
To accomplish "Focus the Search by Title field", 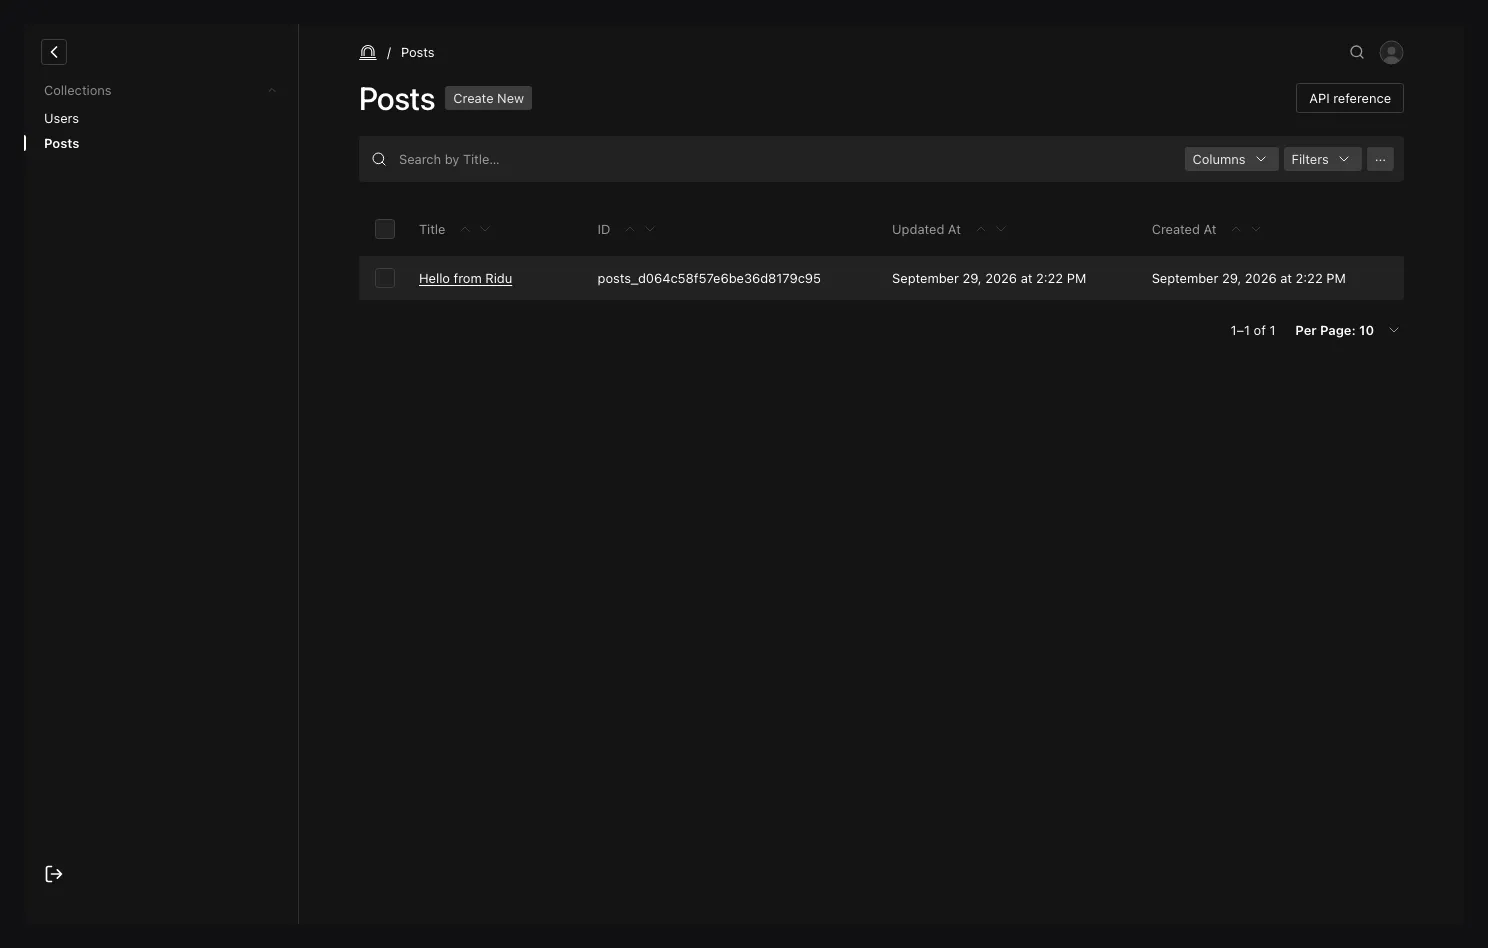I will click(780, 159).
